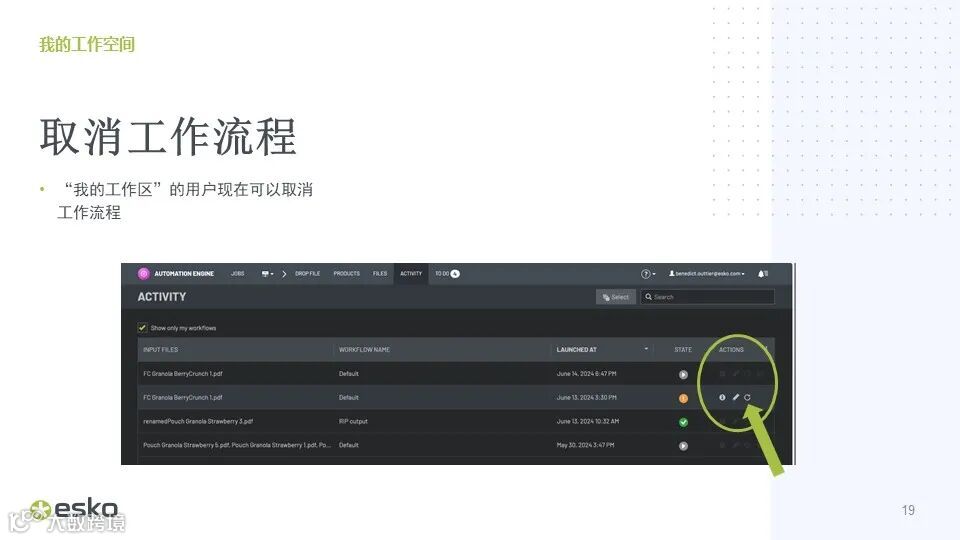
Task: Open the benedict user account dropdown
Action: tap(707, 274)
